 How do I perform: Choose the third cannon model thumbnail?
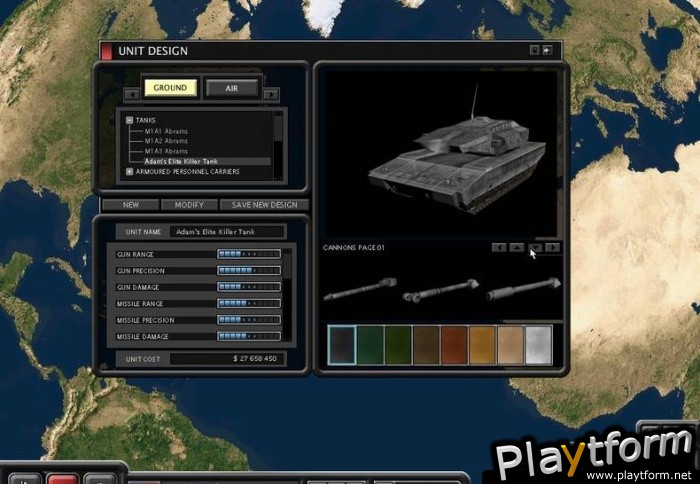pyautogui.click(x=523, y=289)
